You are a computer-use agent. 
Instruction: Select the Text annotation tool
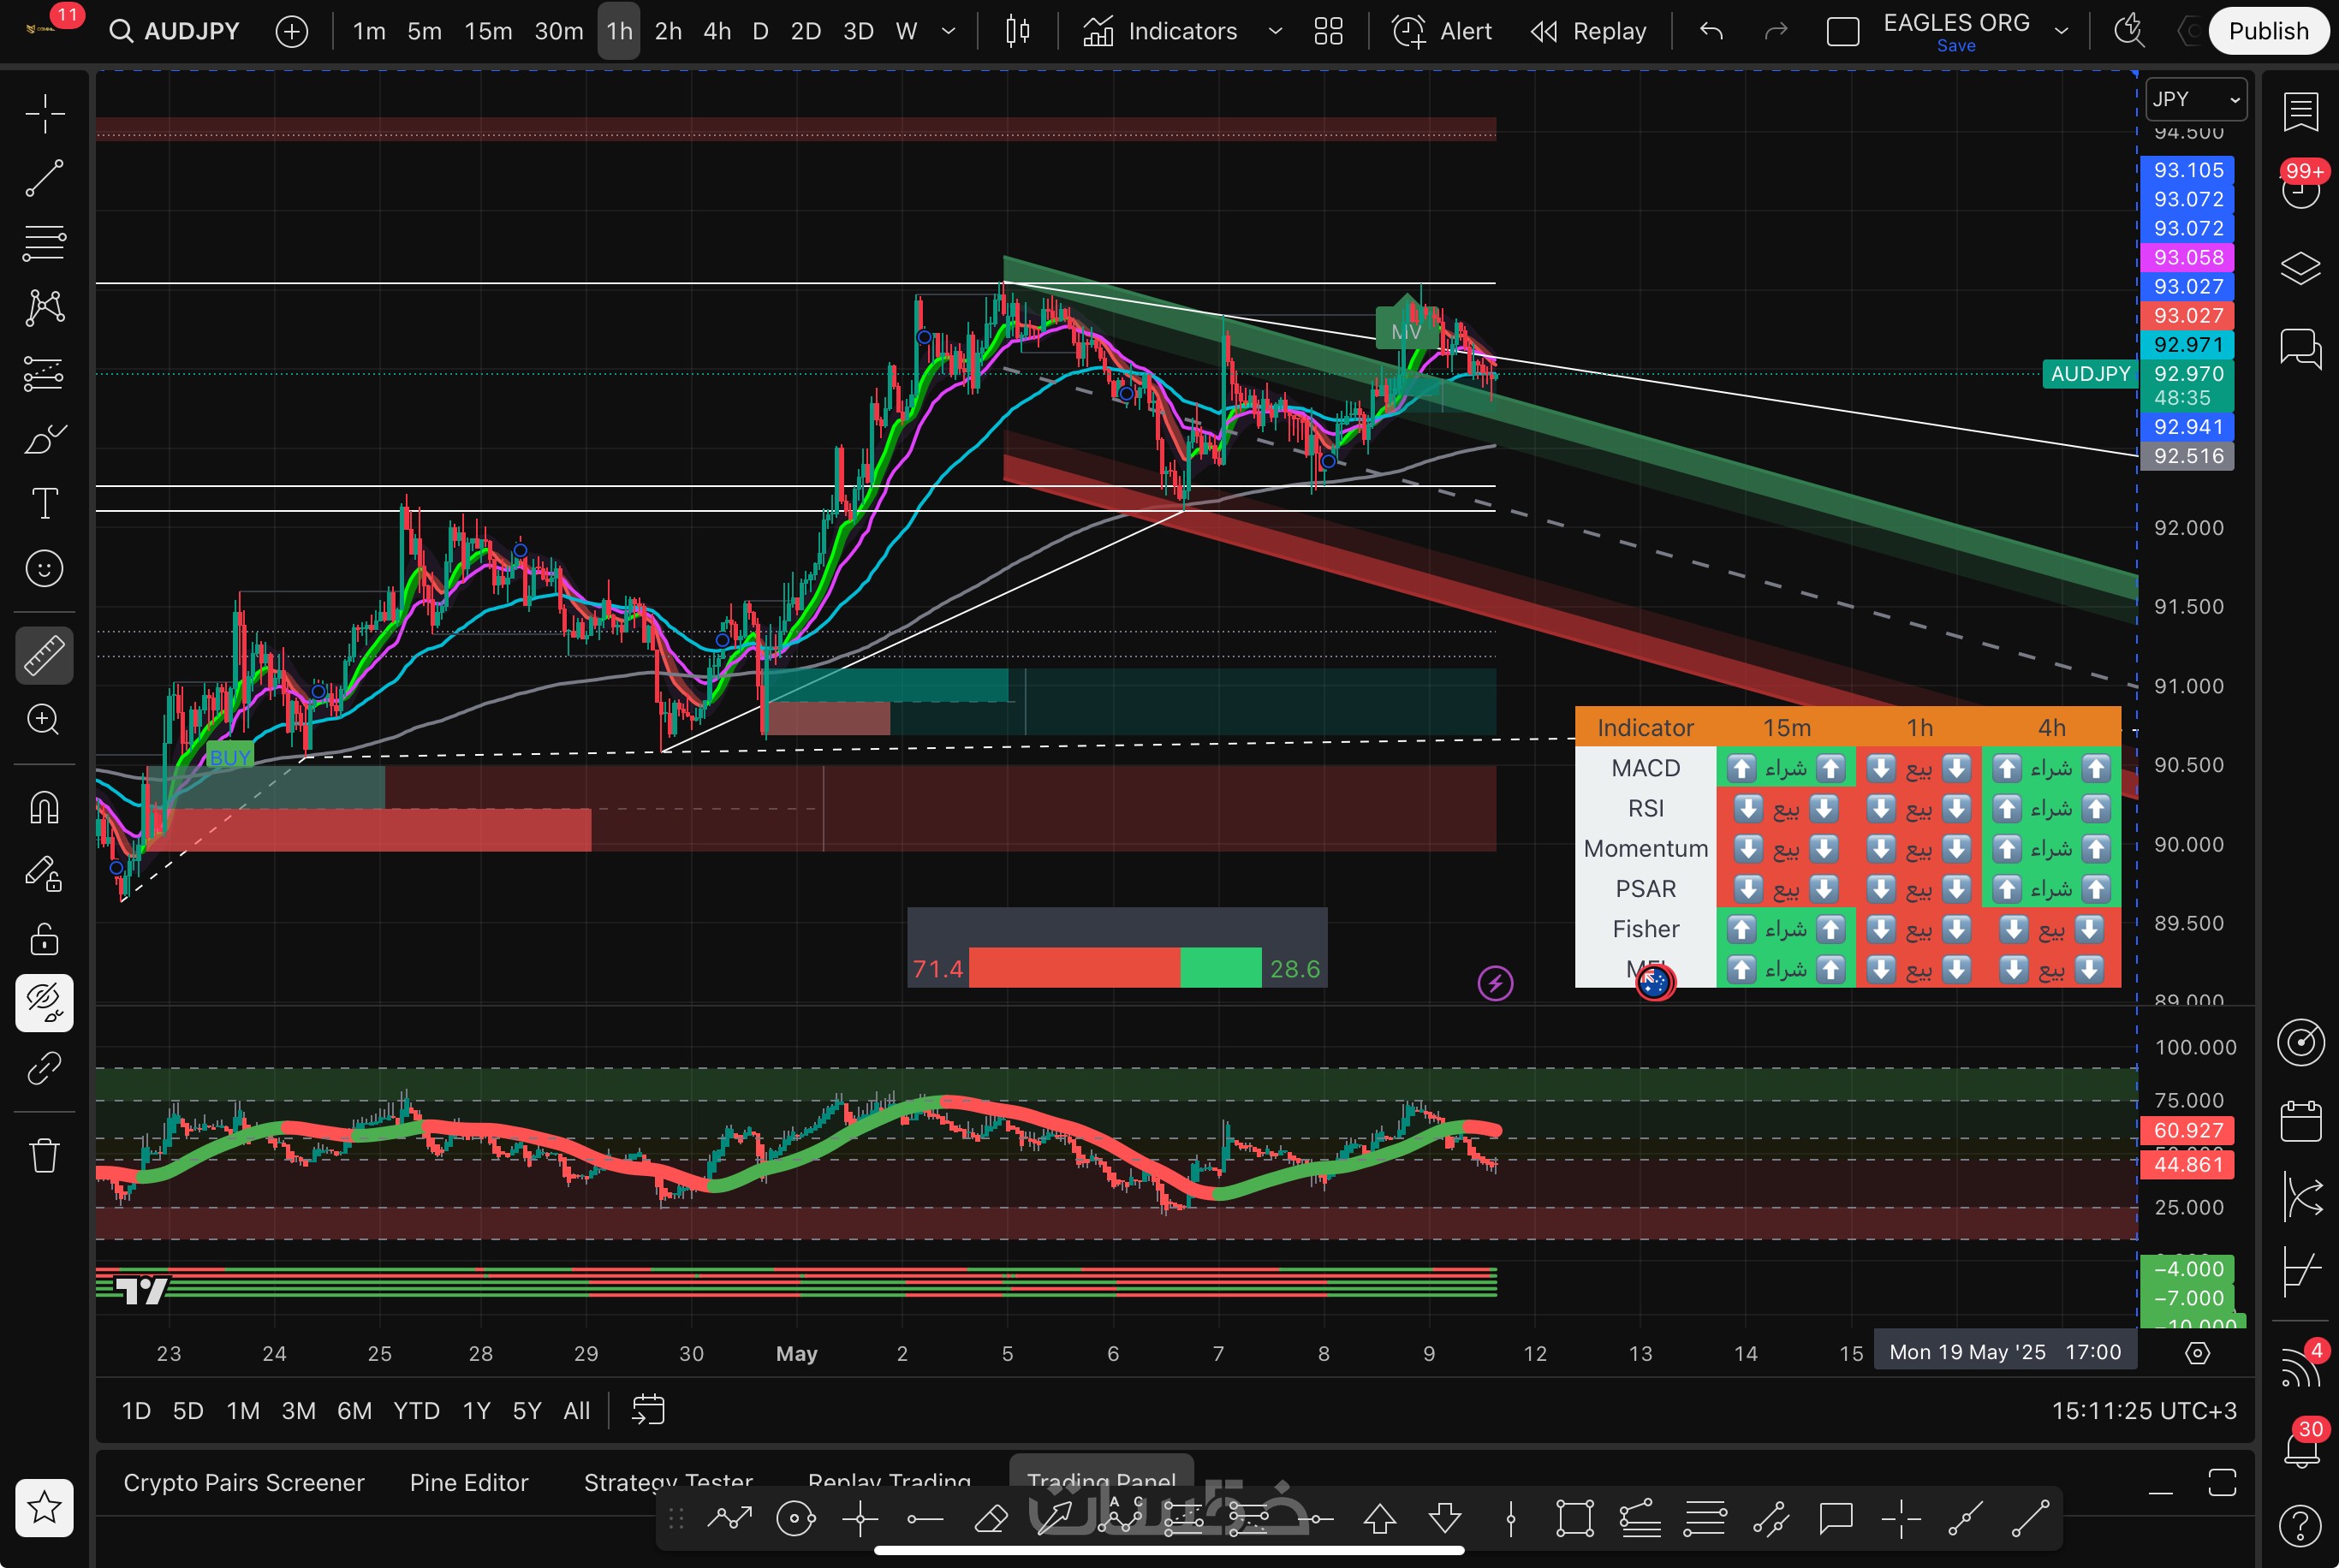tap(44, 504)
